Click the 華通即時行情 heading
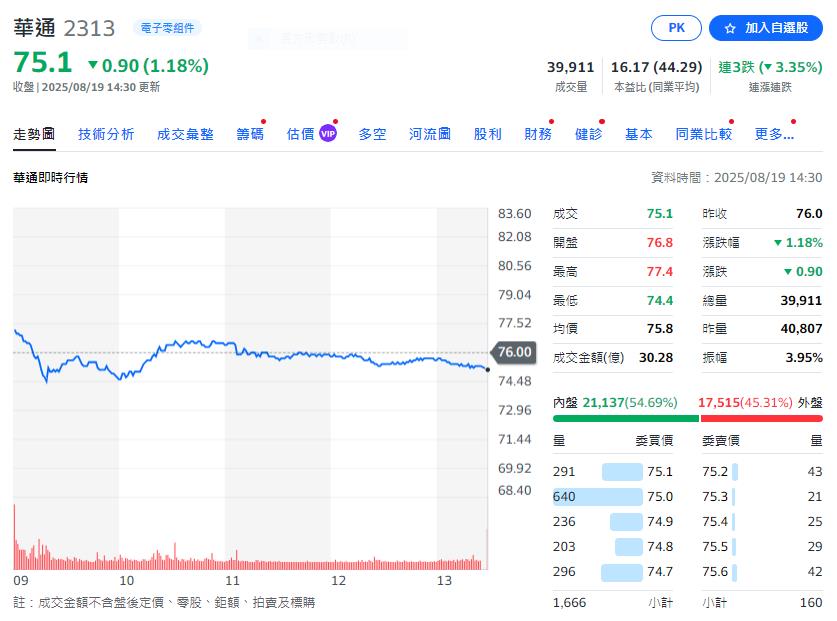837x621 pixels. click(x=51, y=177)
